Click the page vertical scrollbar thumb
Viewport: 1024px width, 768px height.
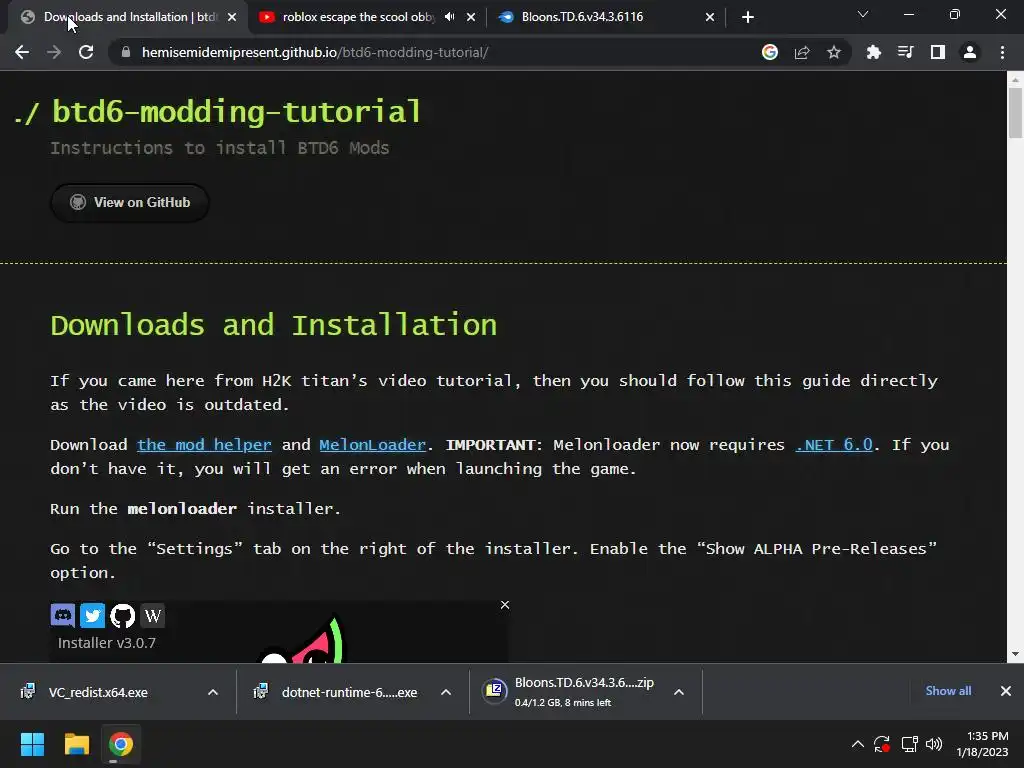coord(1015,112)
